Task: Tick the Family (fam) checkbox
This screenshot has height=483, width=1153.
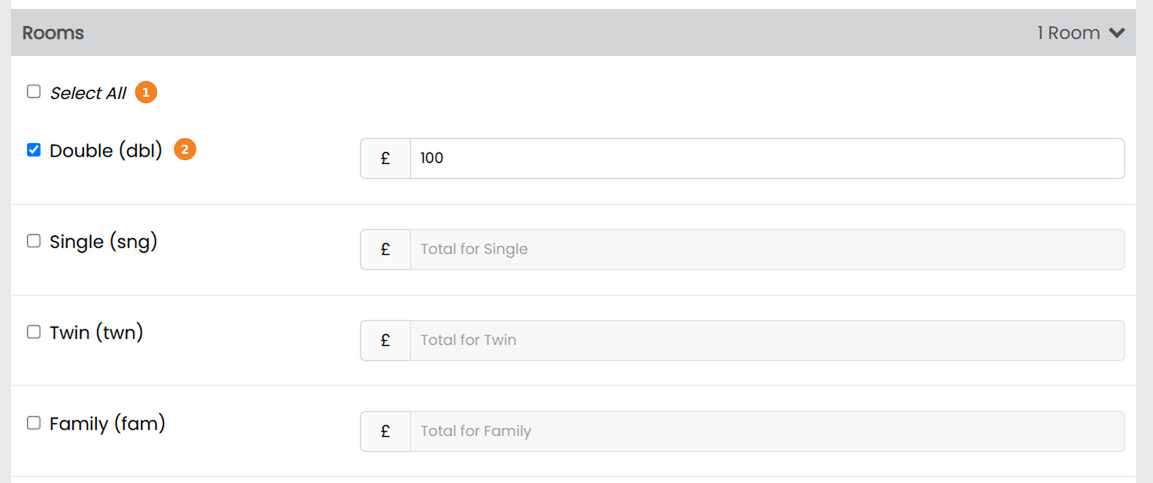Action: [34, 423]
